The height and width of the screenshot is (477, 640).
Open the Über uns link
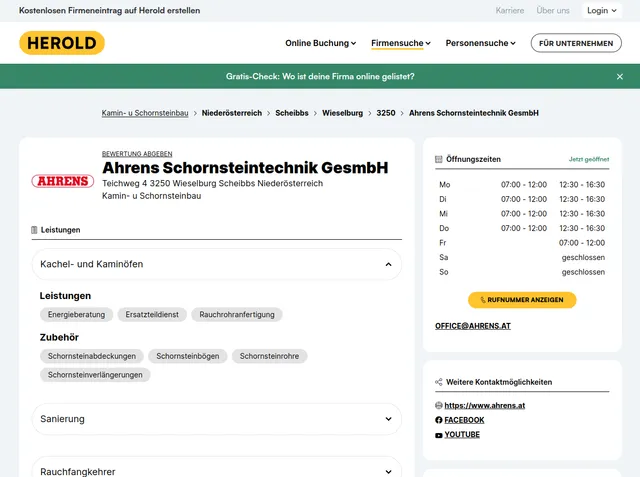553,11
